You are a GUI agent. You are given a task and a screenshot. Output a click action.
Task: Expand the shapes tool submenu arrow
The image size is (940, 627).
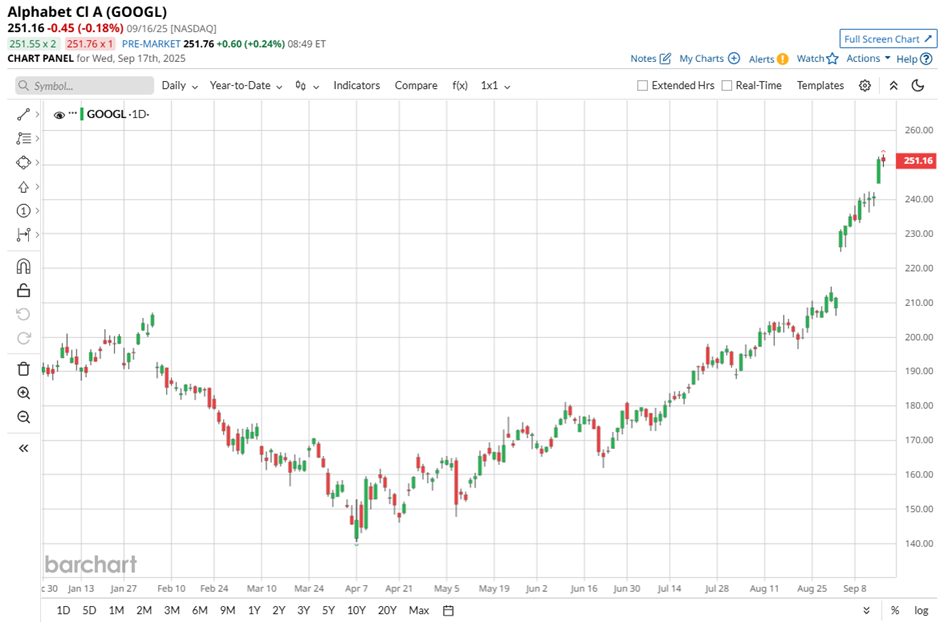(x=37, y=162)
